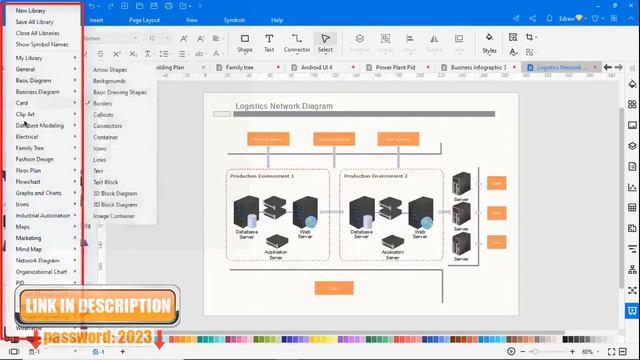
Task: Select the Shape tool
Action: (244, 43)
